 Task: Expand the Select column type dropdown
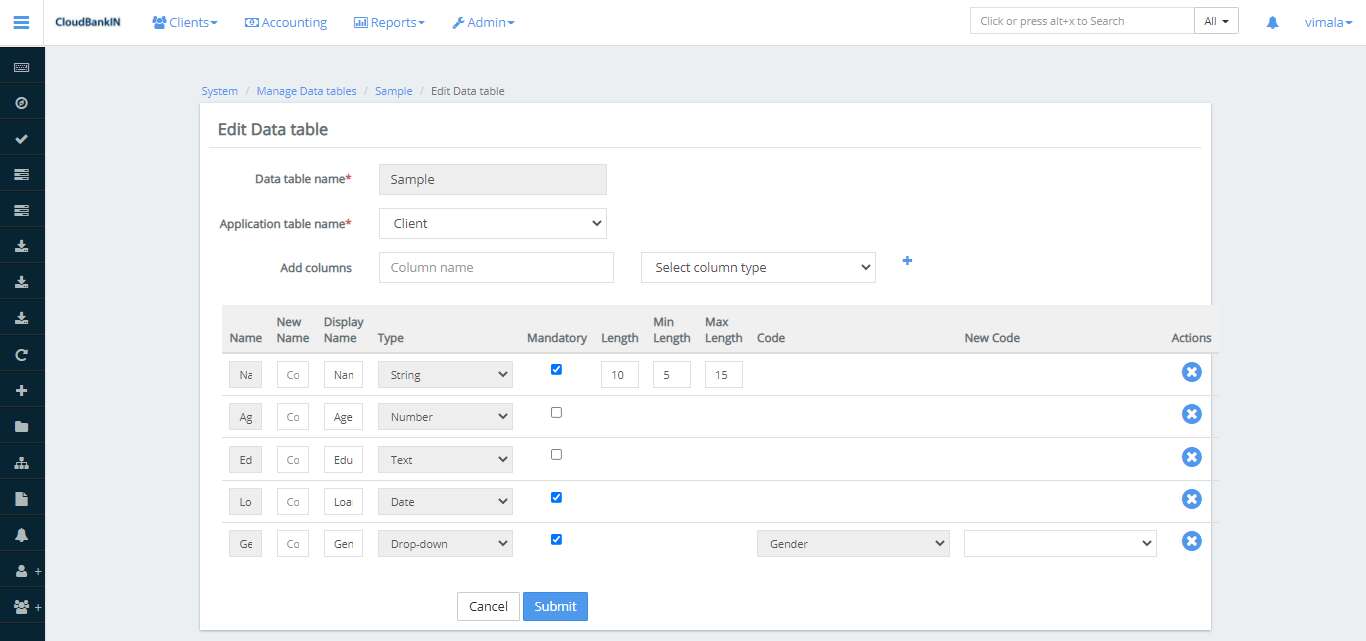coord(757,267)
